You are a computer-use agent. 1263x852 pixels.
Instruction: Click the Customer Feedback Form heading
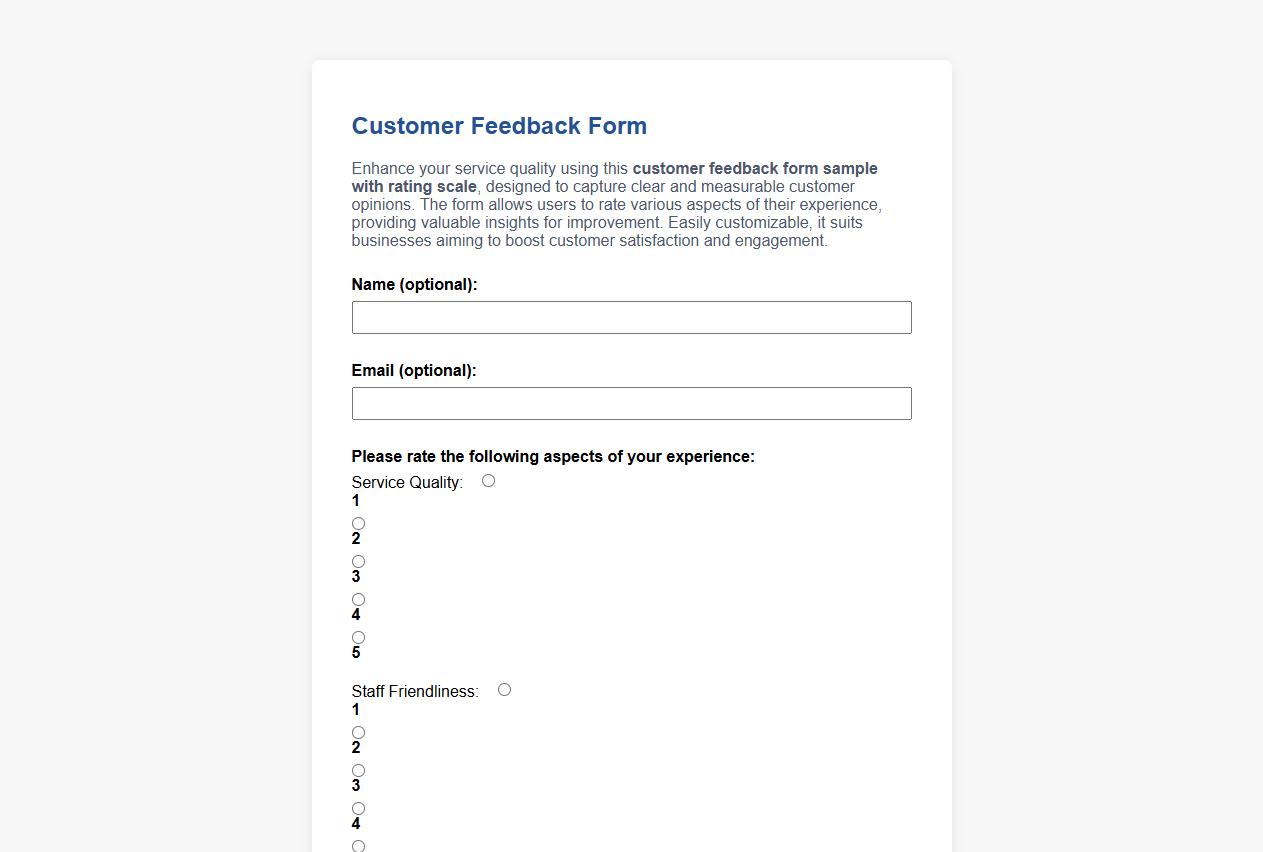tap(499, 126)
